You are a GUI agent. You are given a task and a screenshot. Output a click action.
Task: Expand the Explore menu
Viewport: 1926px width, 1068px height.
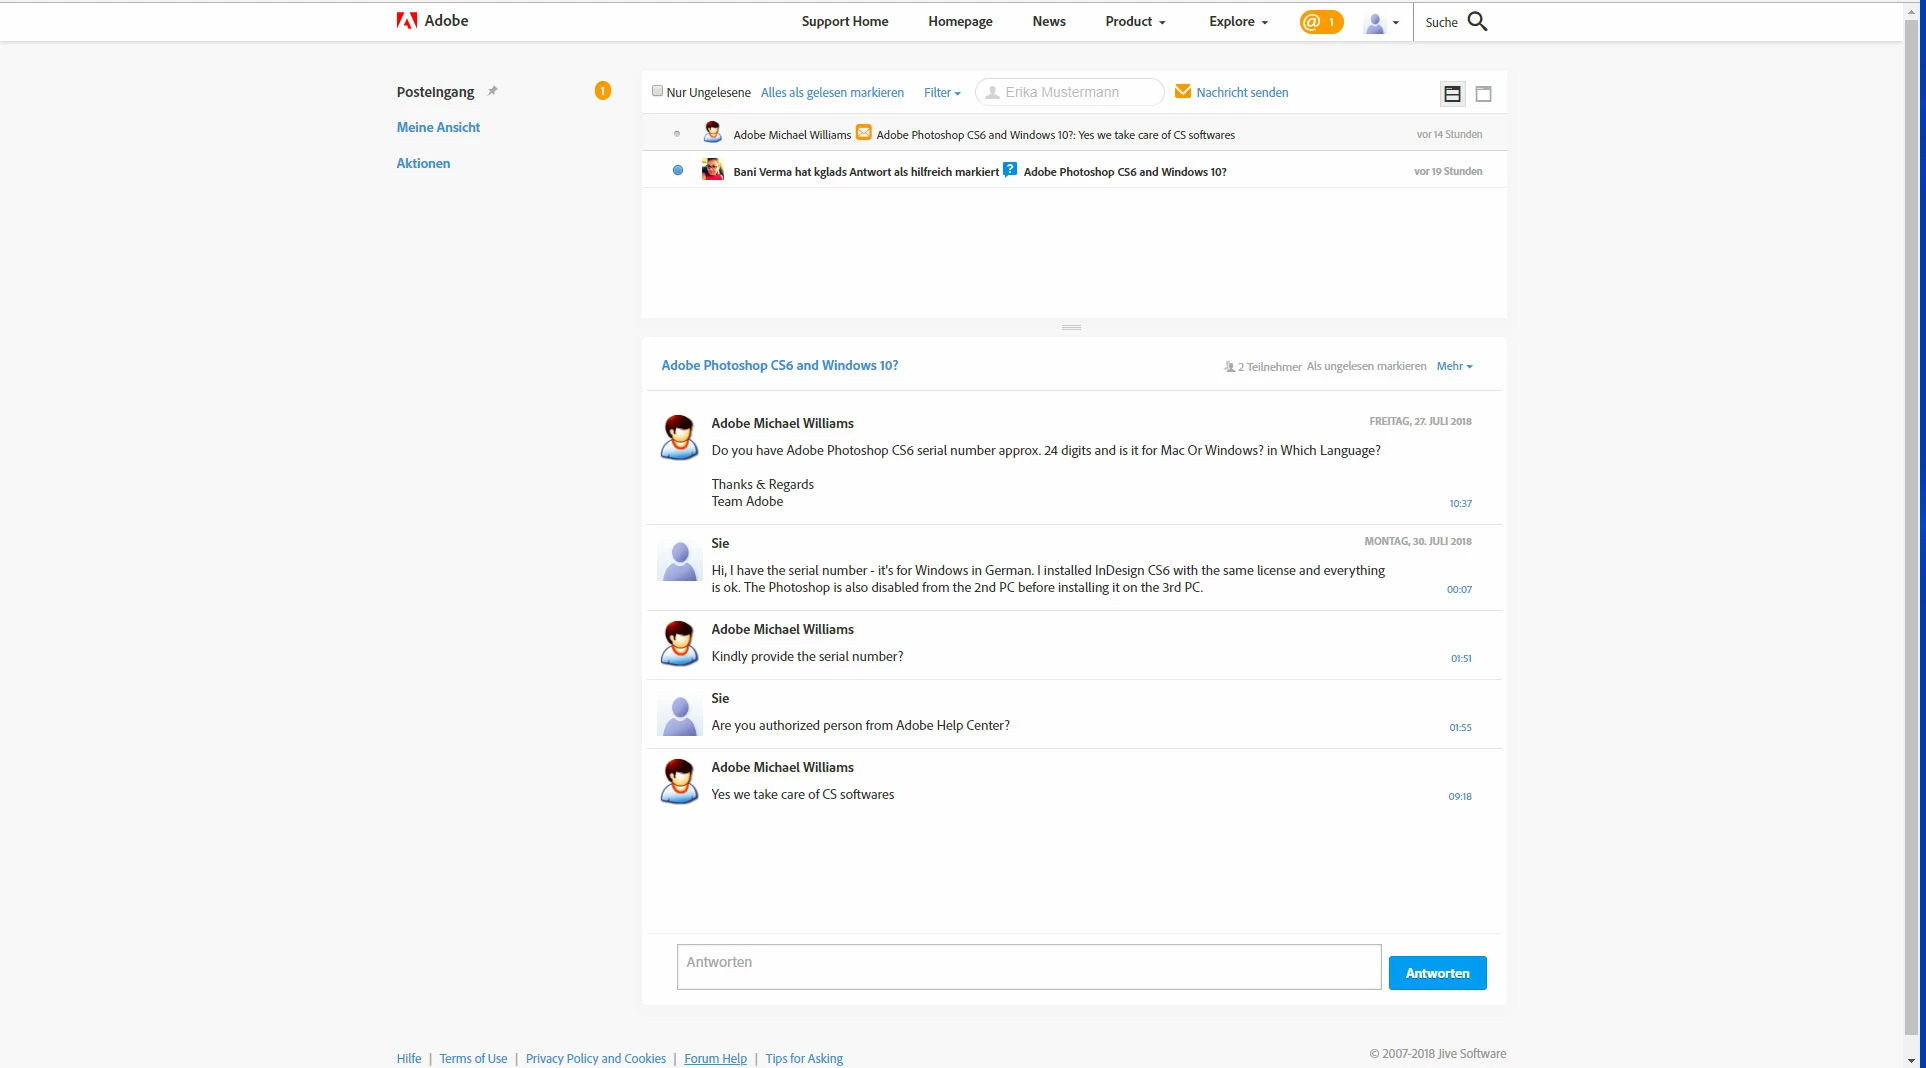pyautogui.click(x=1238, y=22)
